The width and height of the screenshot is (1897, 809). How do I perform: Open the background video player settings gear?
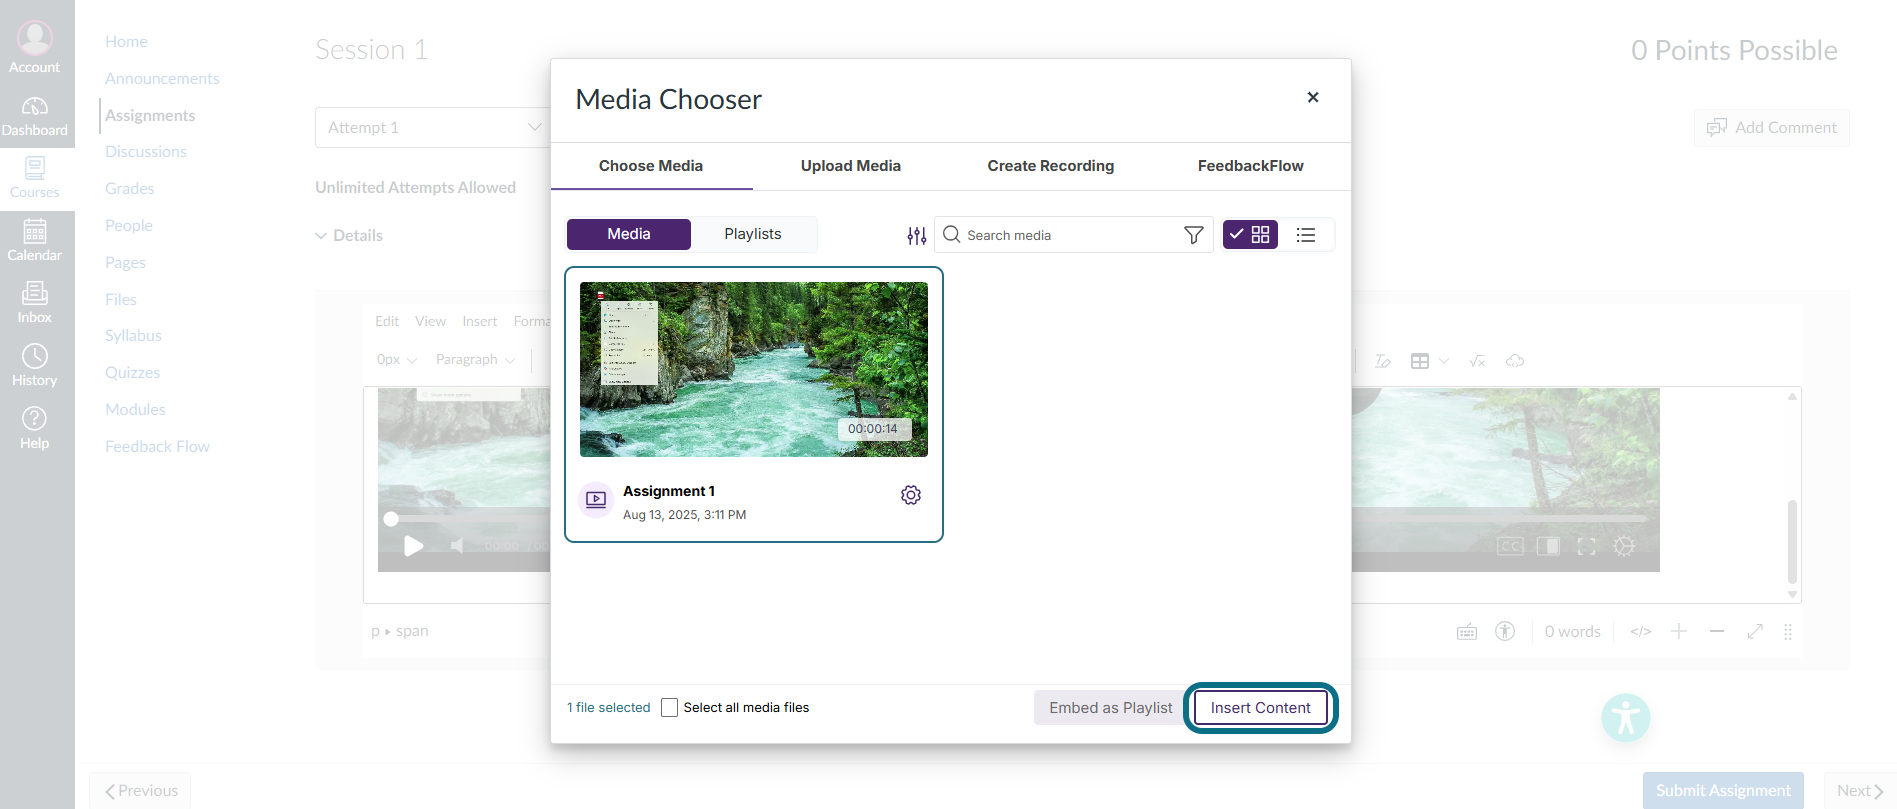tap(1624, 546)
